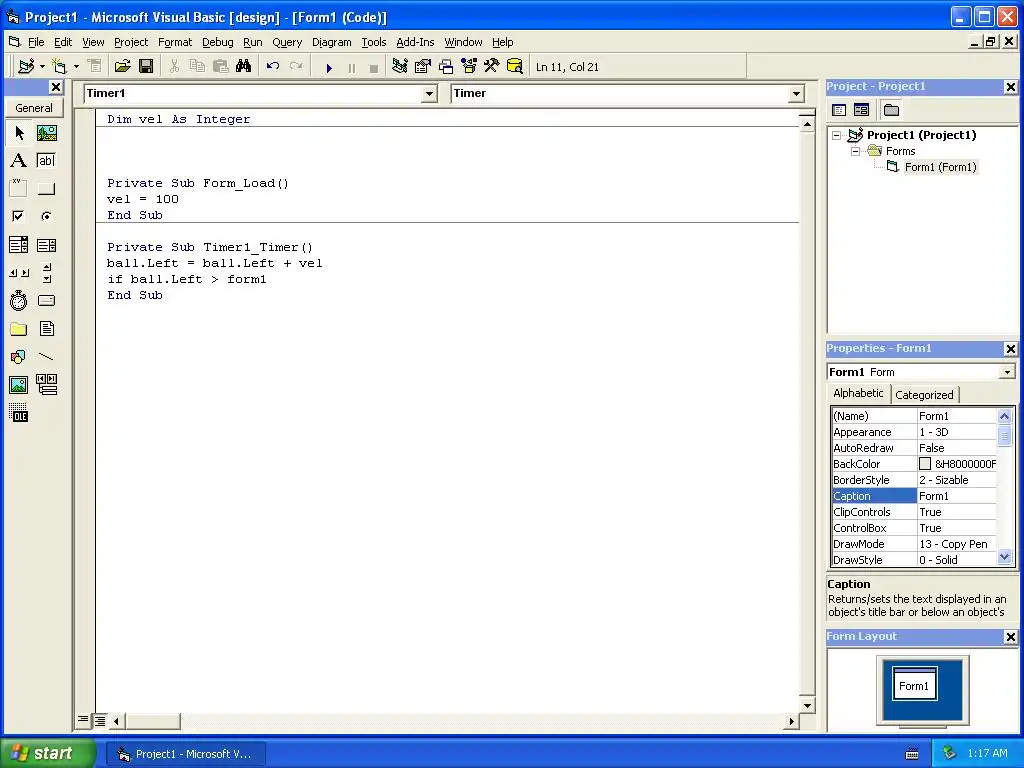Viewport: 1024px width, 768px height.
Task: Switch to Procedure View at editor bottom
Action: [x=83, y=720]
